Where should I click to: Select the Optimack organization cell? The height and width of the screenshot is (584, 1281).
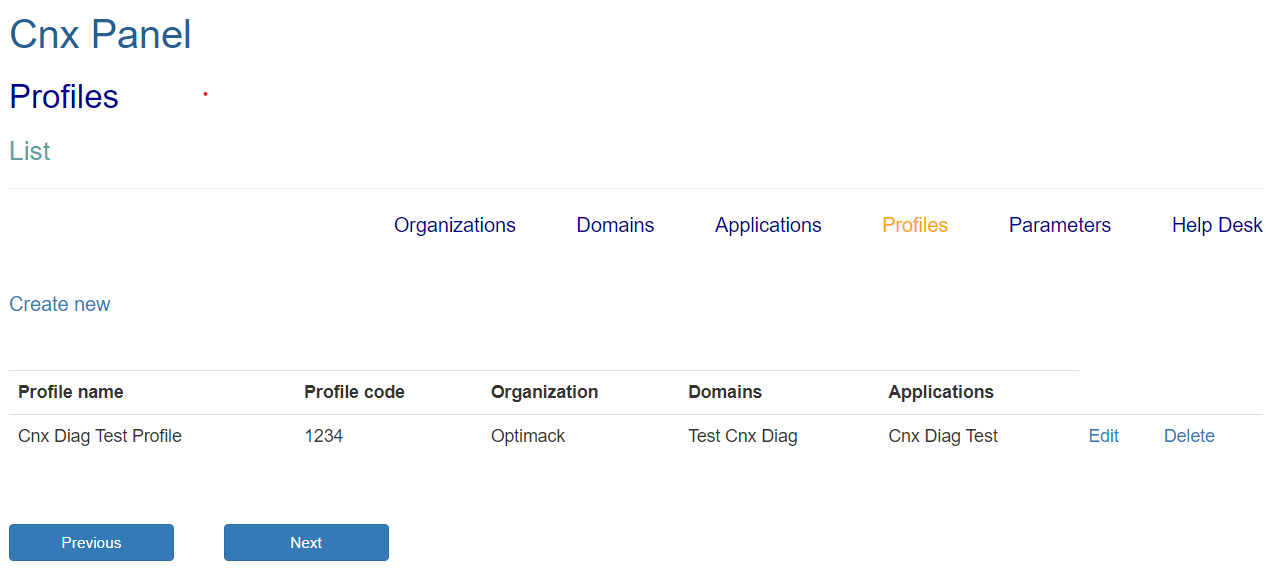click(528, 436)
